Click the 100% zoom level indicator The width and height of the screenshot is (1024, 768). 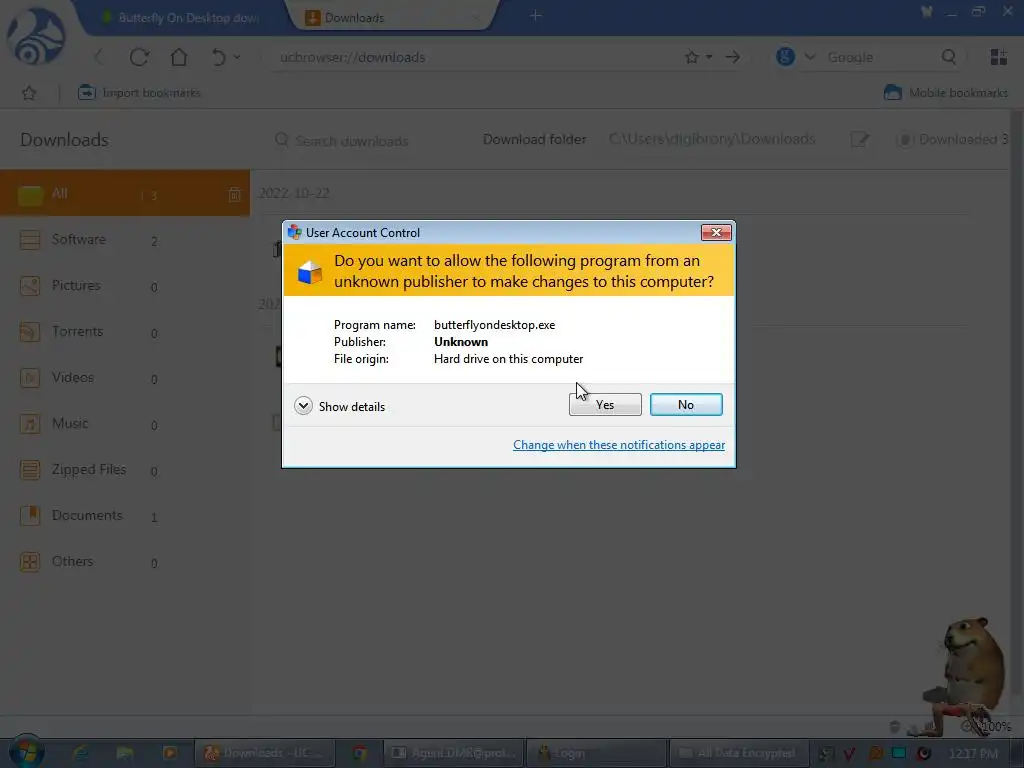[997, 726]
